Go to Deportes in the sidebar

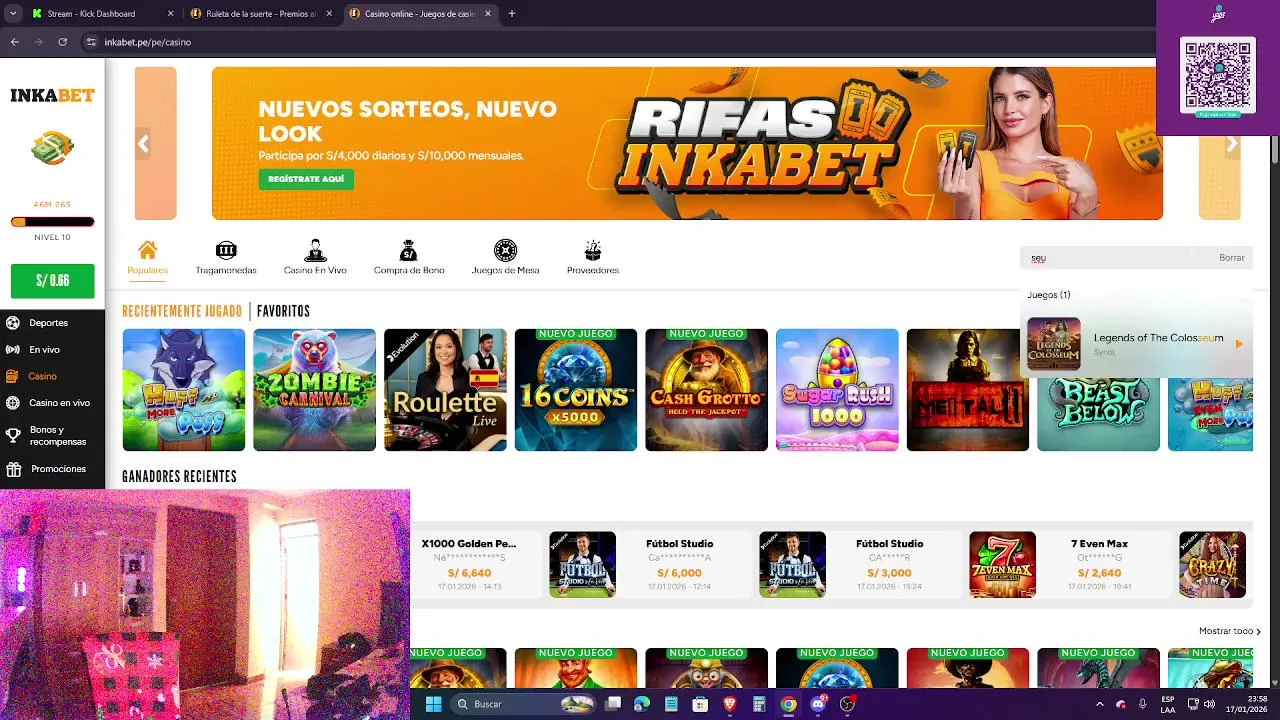[48, 323]
